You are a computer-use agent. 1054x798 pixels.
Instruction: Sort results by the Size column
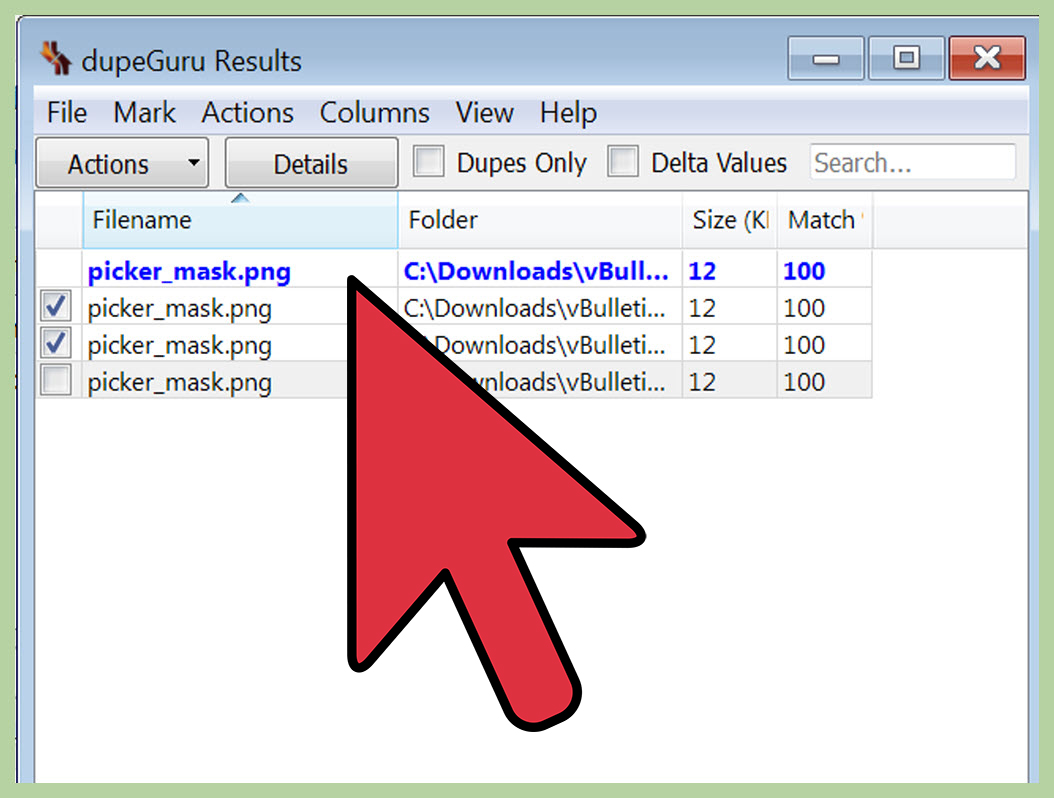click(x=729, y=220)
